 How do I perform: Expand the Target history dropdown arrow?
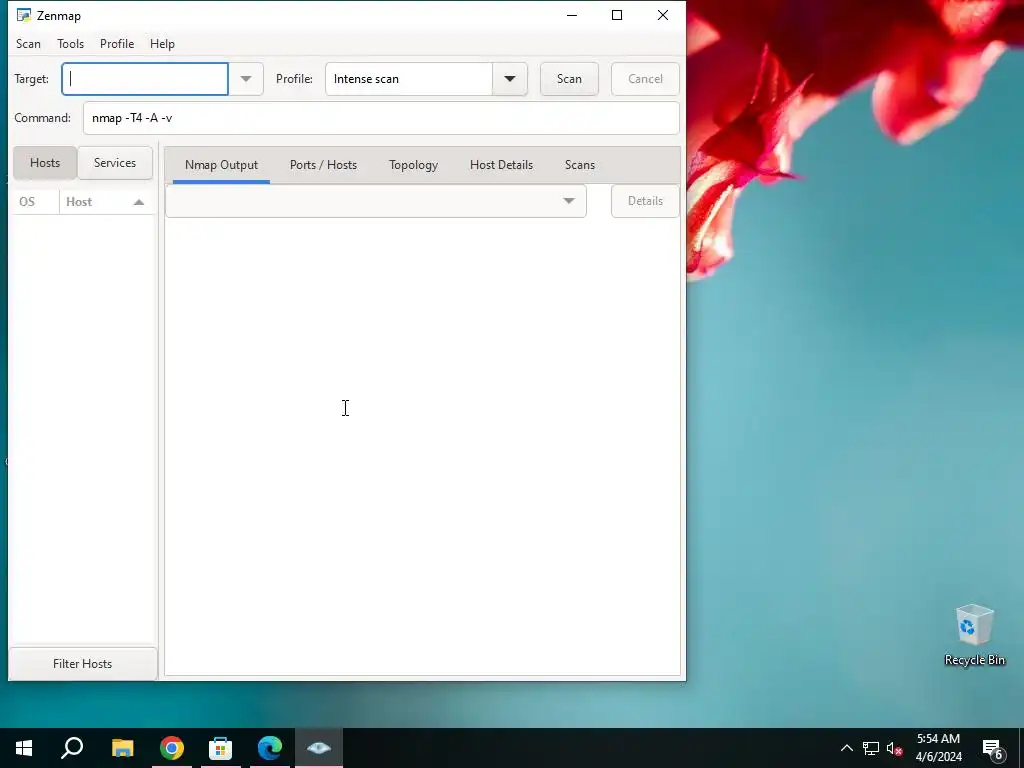246,79
